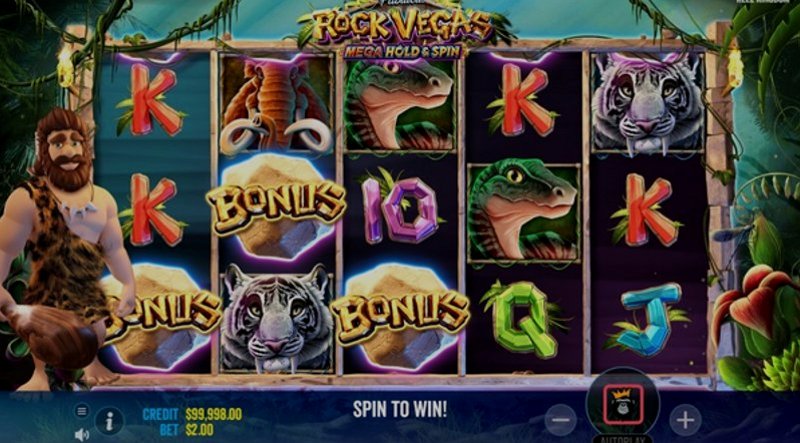Click the mammoth symbol on reel two
The width and height of the screenshot is (800, 443).
click(x=277, y=104)
